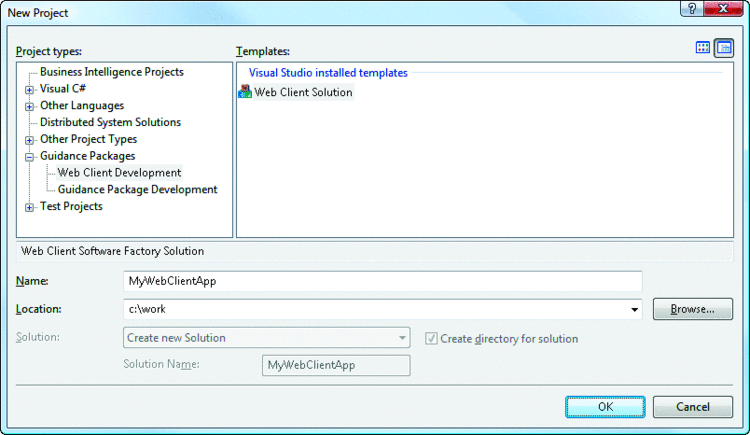
Task: Switch templates to large icons view
Action: (x=703, y=47)
